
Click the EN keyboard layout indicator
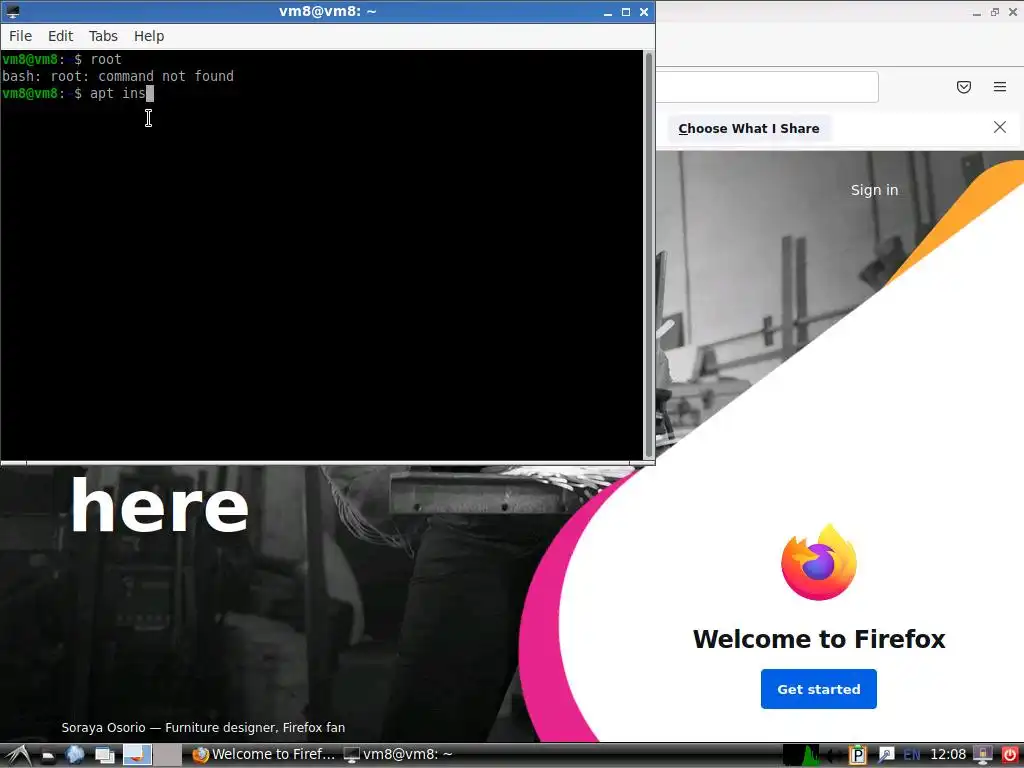912,755
